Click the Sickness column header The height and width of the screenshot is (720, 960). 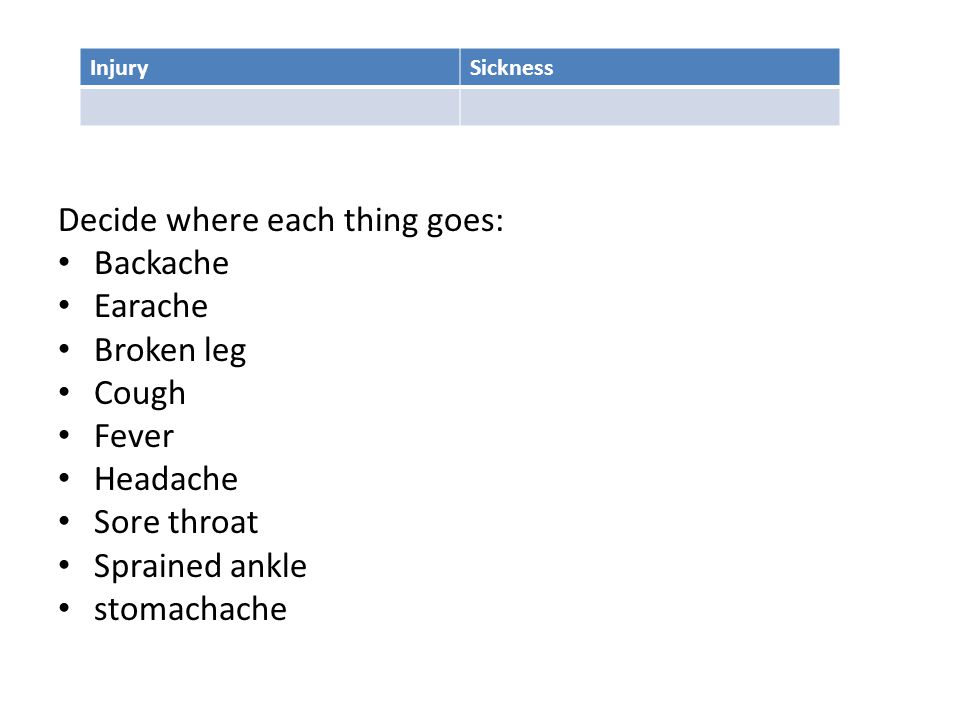650,67
